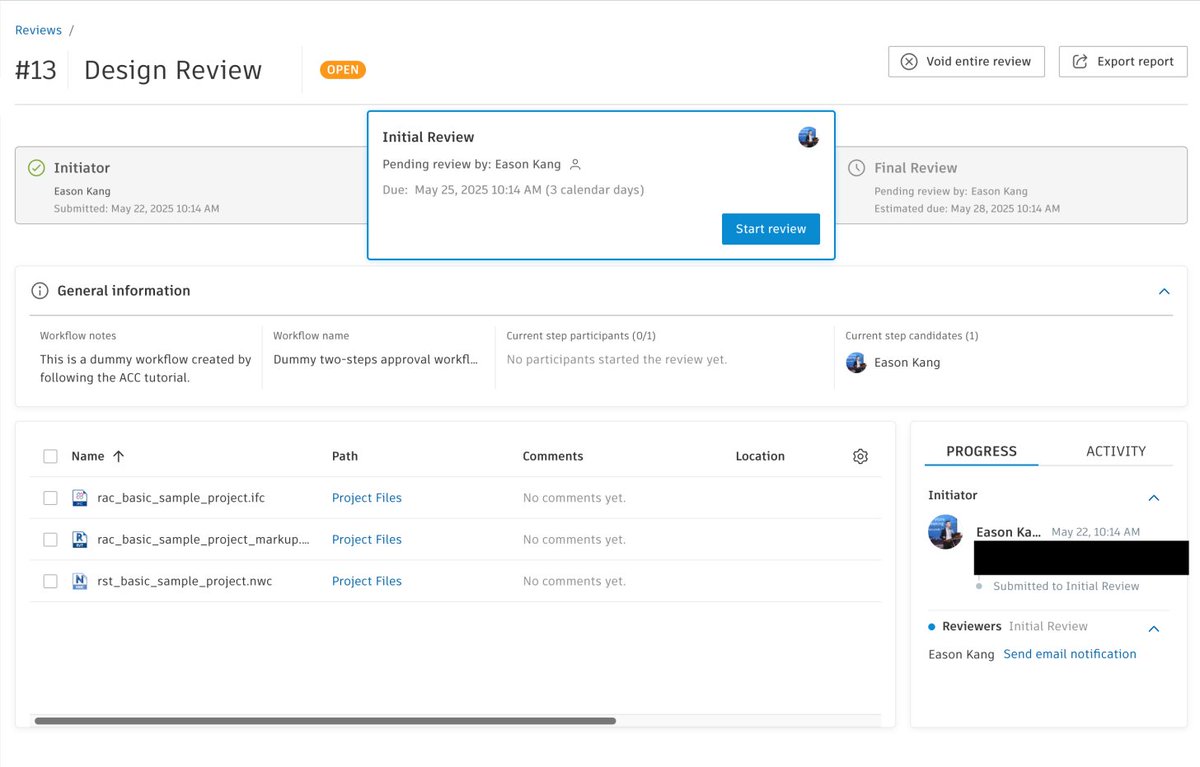The width and height of the screenshot is (1200, 767).
Task: Collapse the General information section
Action: 1163,291
